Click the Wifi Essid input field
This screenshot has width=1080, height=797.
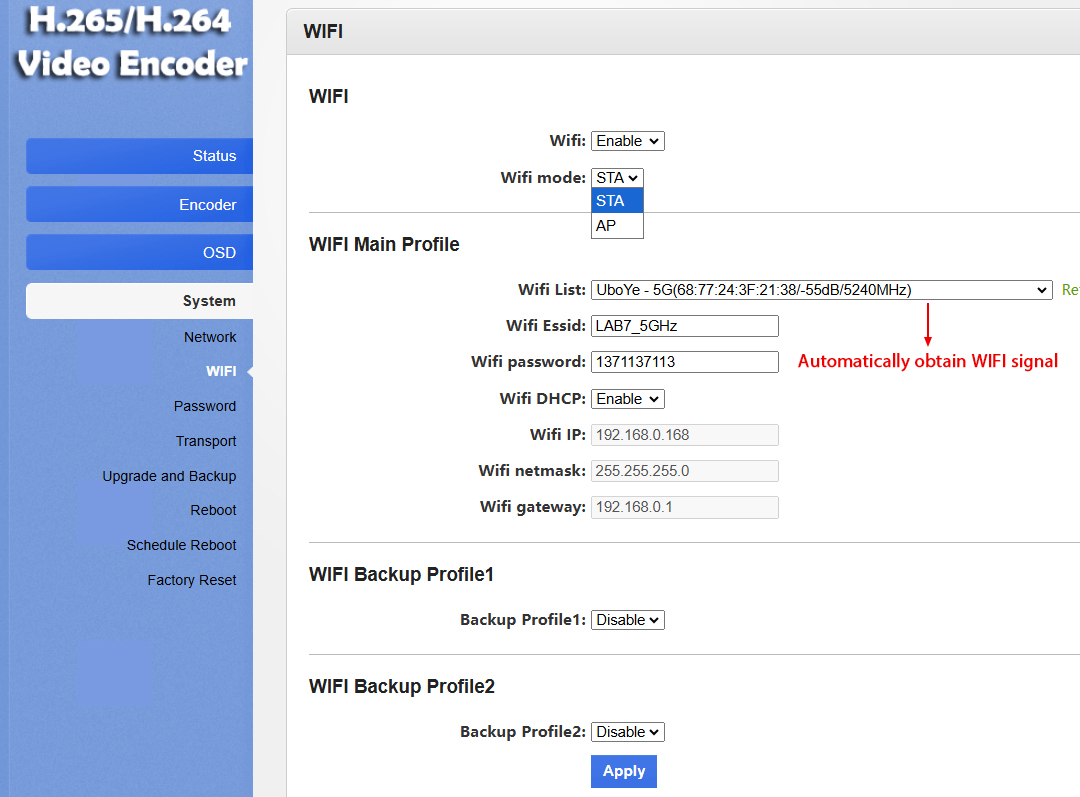pyautogui.click(x=685, y=326)
